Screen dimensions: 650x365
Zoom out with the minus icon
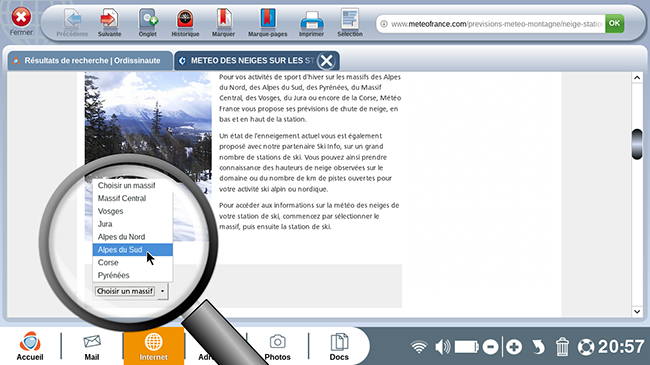point(490,347)
